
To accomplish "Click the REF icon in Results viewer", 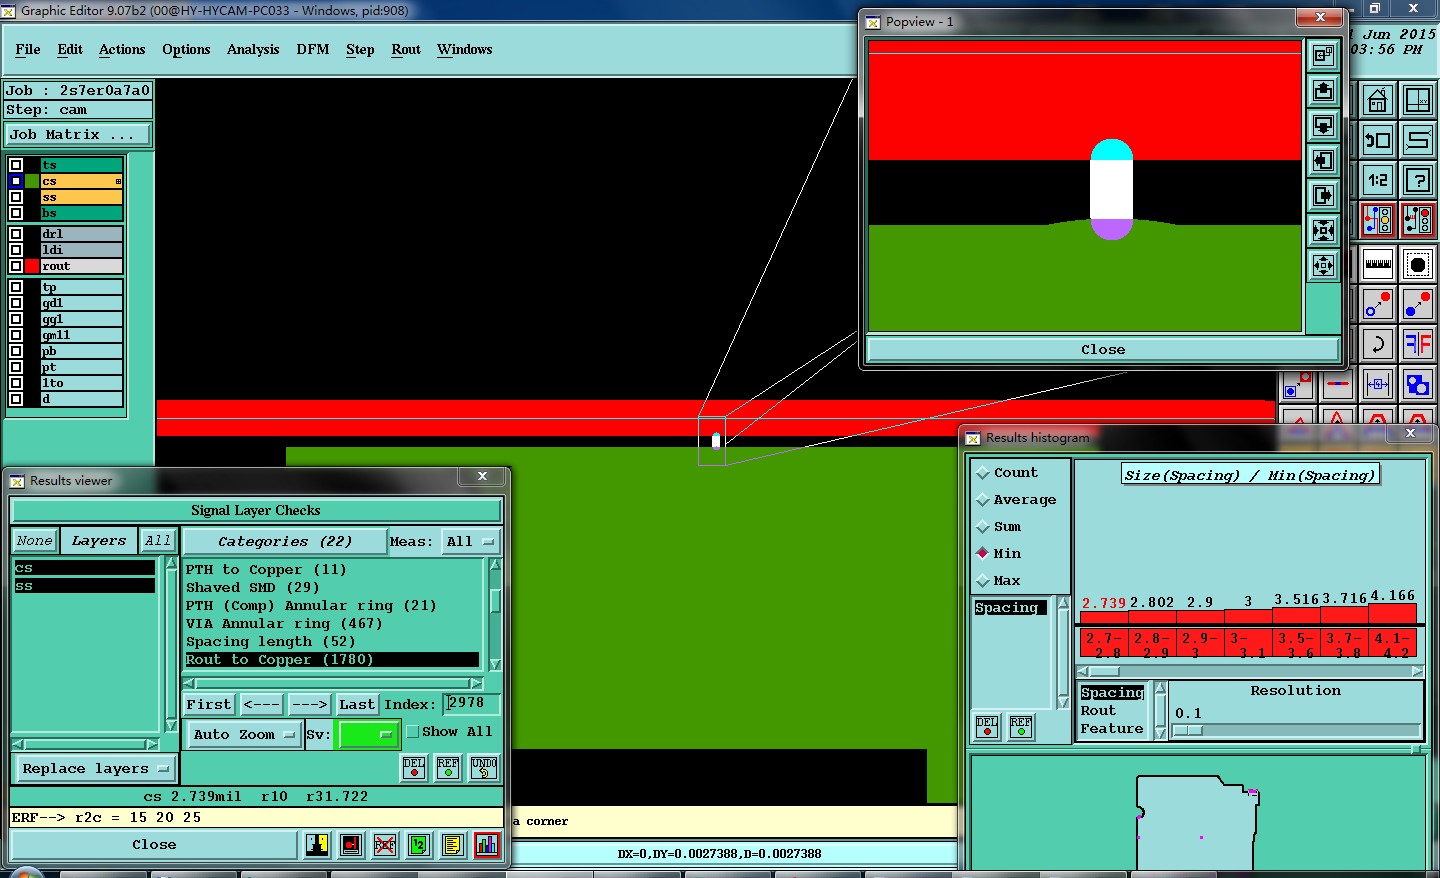I will 448,768.
